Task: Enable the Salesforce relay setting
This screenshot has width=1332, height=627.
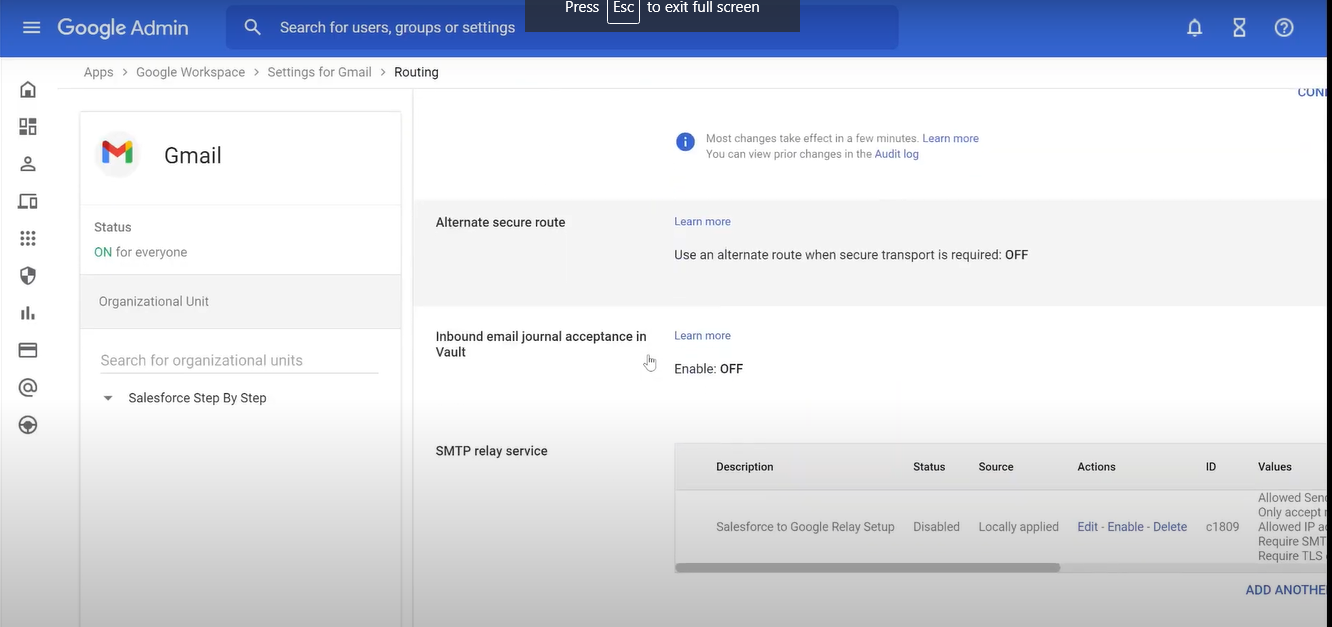Action: pos(1125,527)
